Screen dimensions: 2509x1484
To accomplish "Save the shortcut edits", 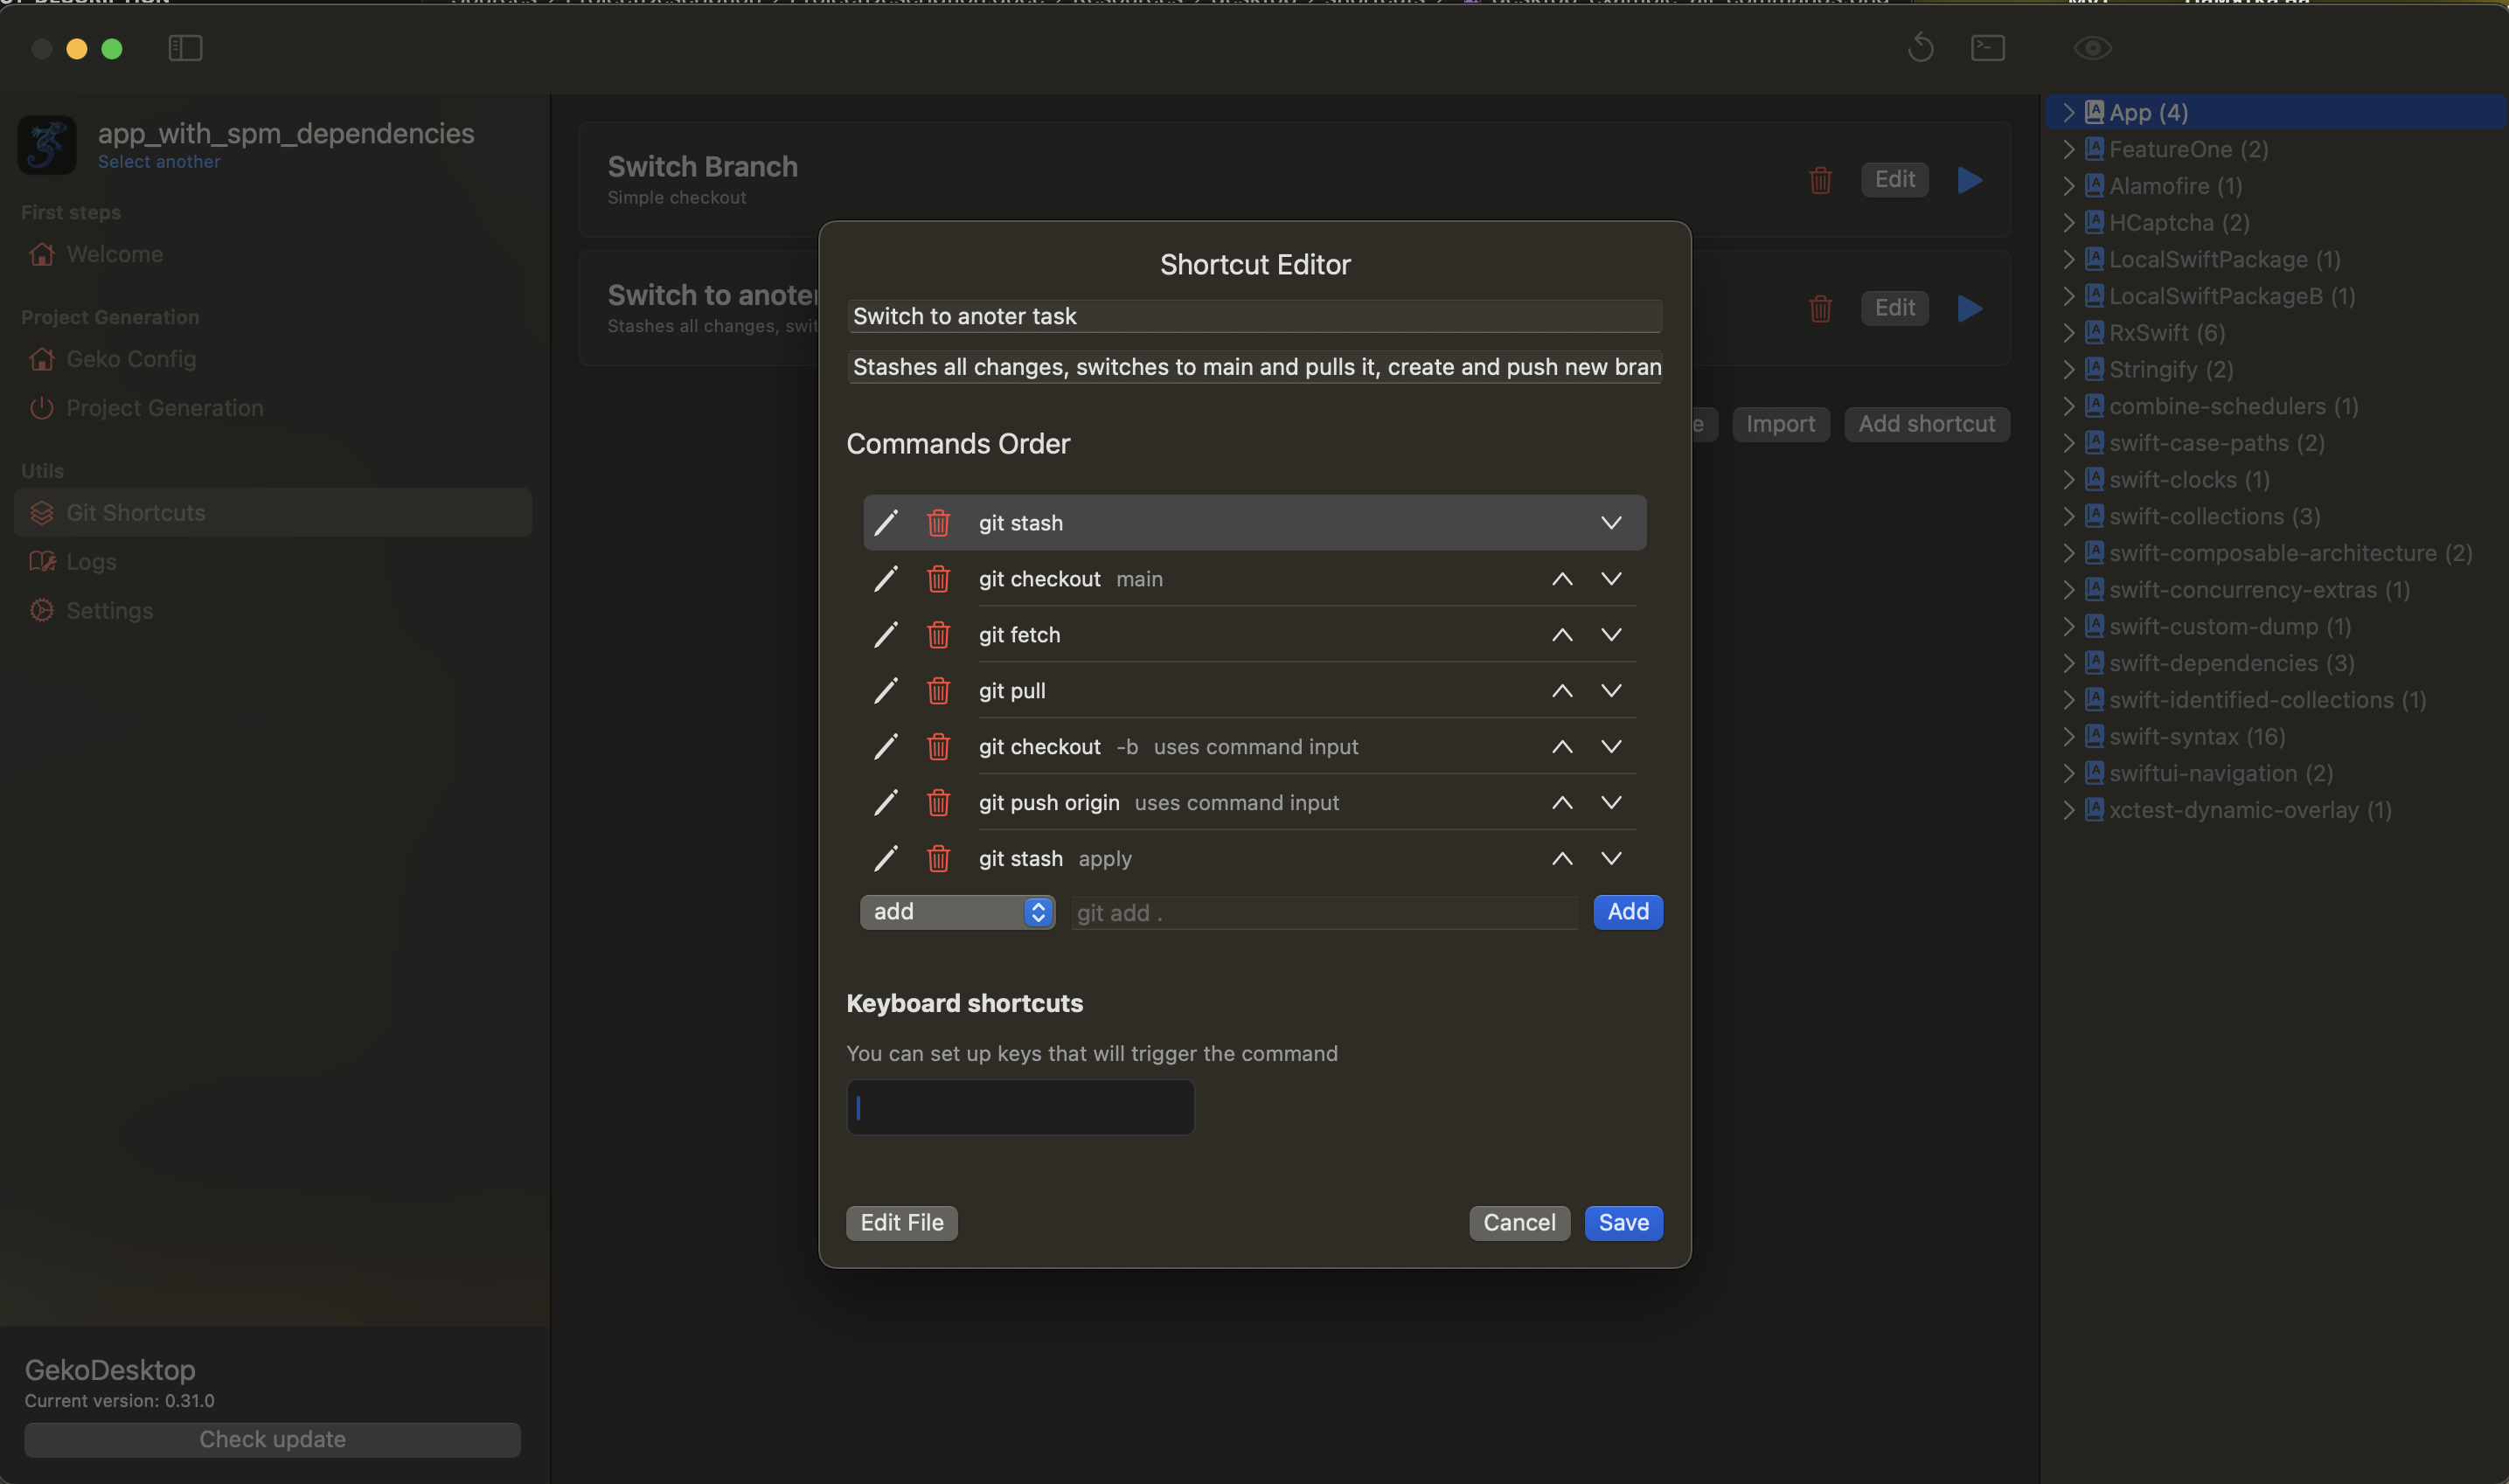I will click(x=1623, y=1223).
